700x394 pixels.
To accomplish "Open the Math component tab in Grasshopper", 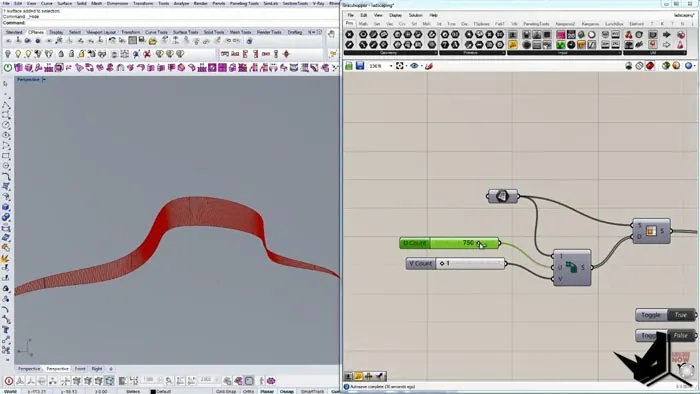I will click(363, 24).
